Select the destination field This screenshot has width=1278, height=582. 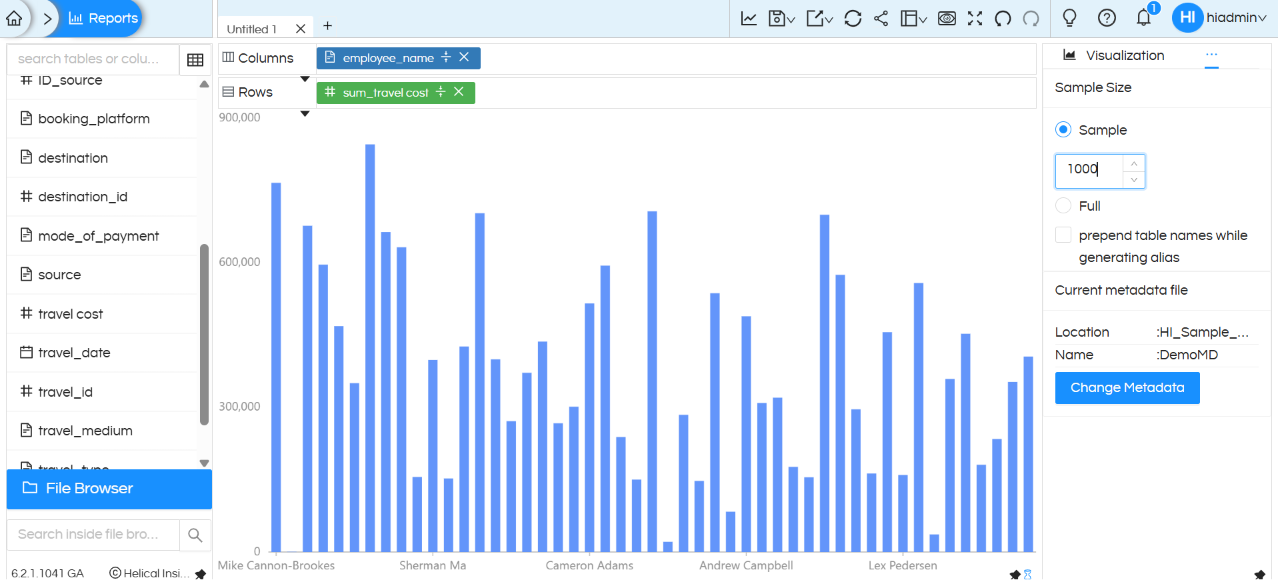102,158
